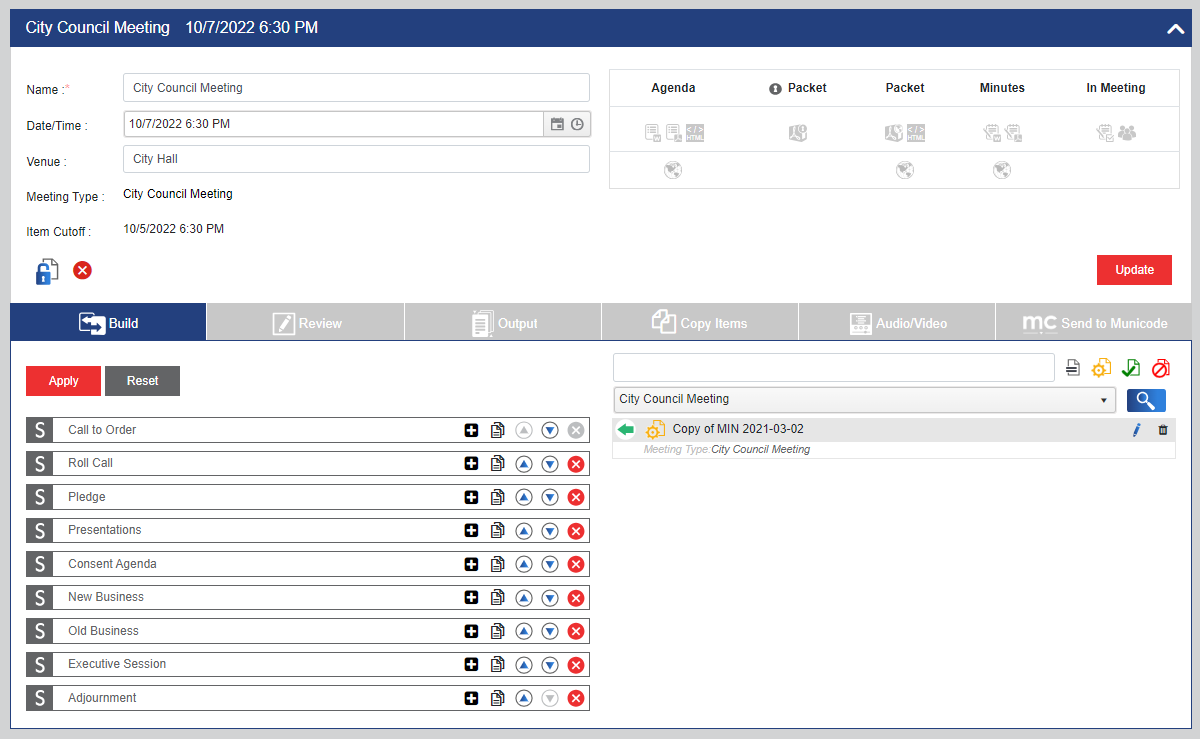Move Roll Call section up
The height and width of the screenshot is (739, 1200).
pos(523,464)
